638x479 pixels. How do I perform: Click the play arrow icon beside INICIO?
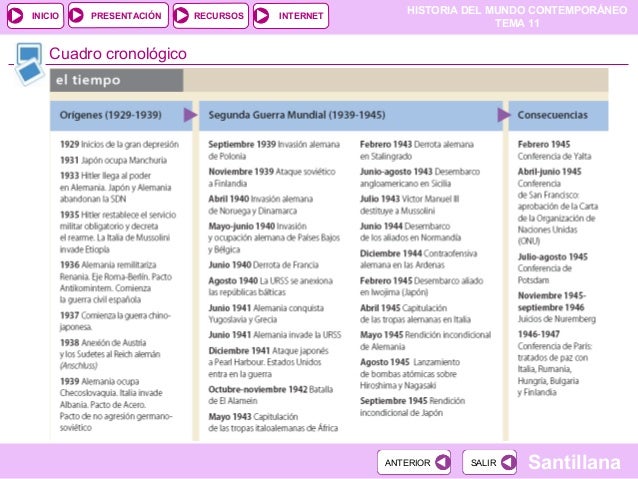click(16, 16)
